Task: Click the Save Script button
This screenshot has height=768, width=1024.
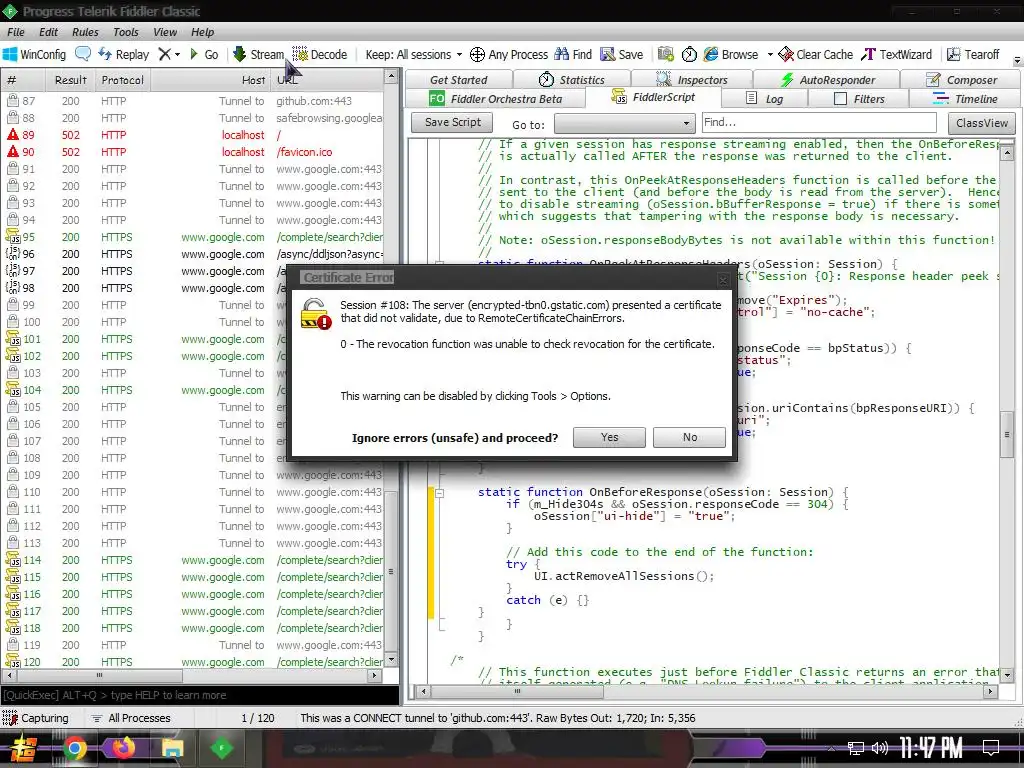Action: tap(453, 122)
